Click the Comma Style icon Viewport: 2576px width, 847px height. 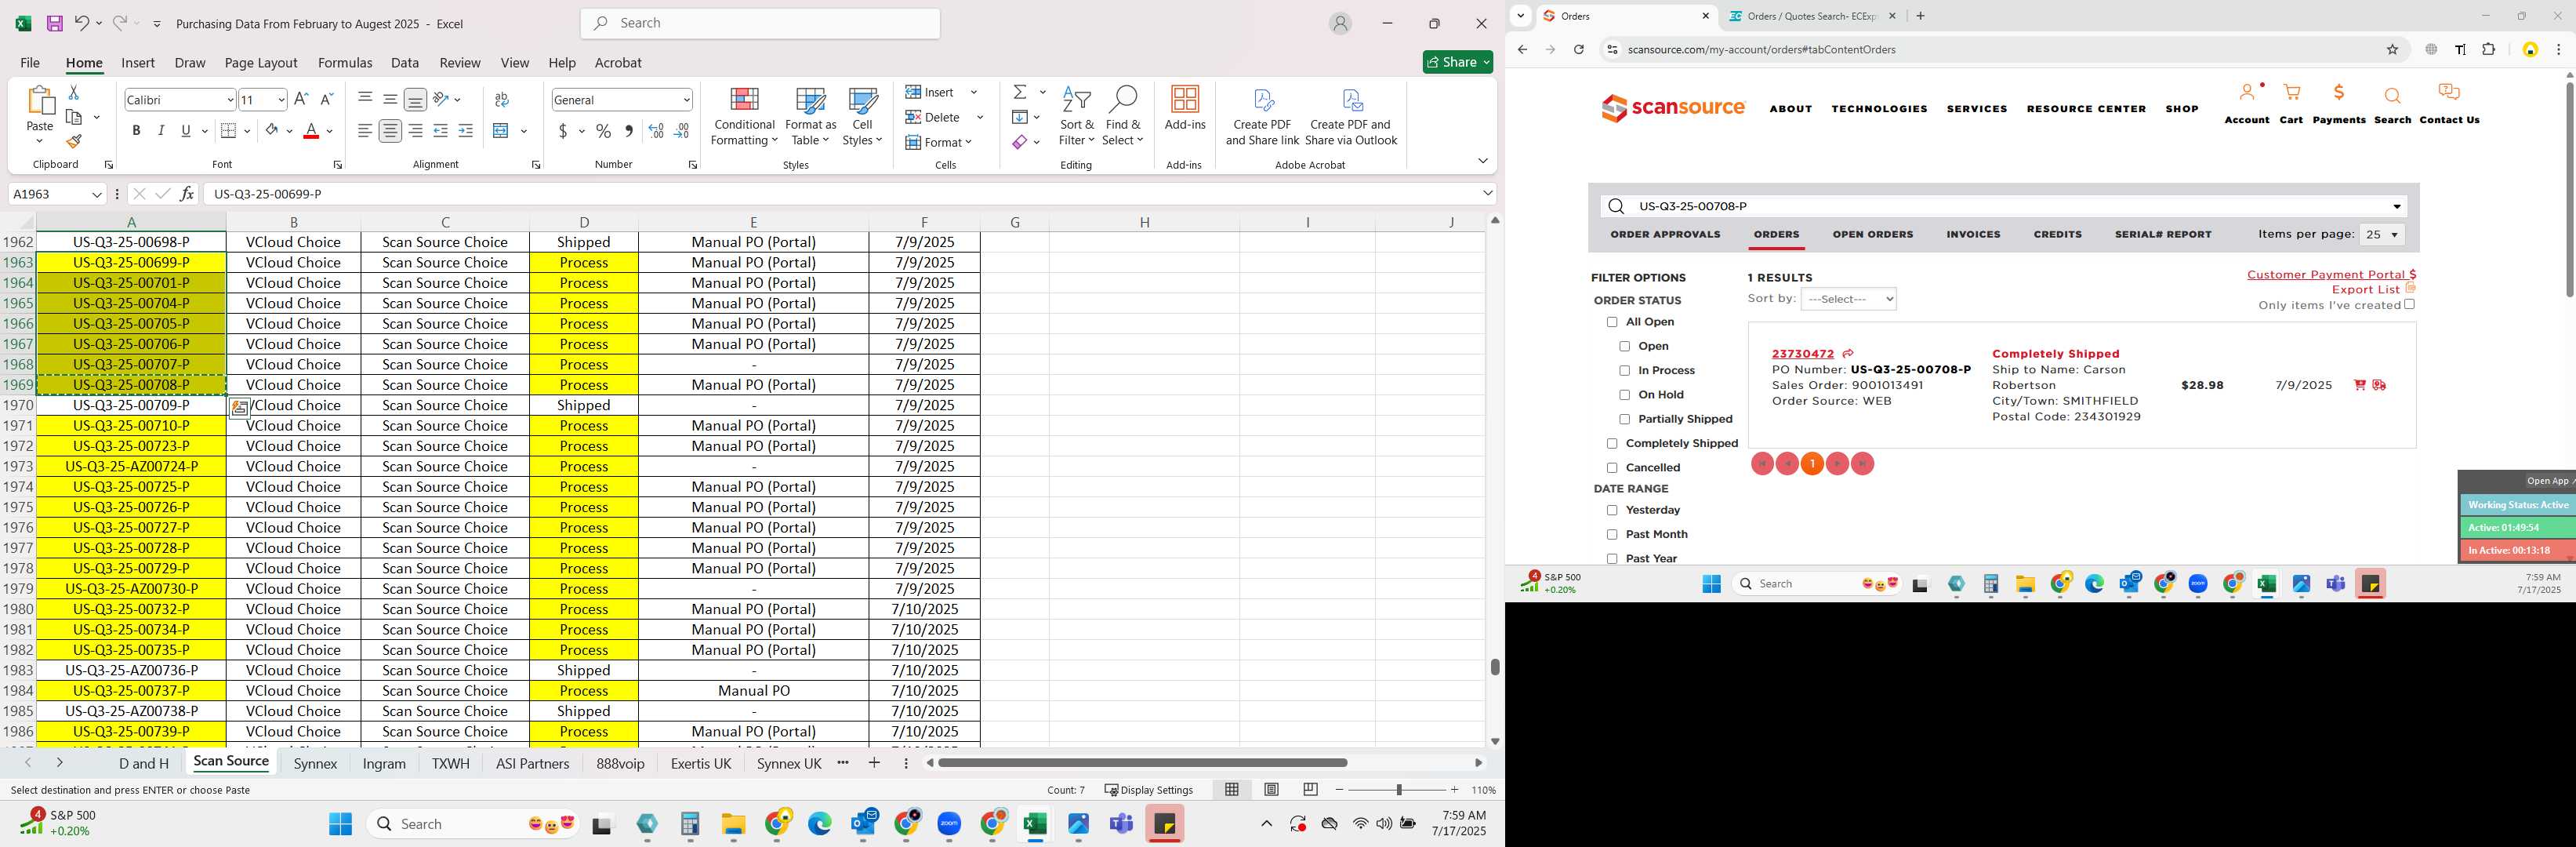[x=628, y=131]
